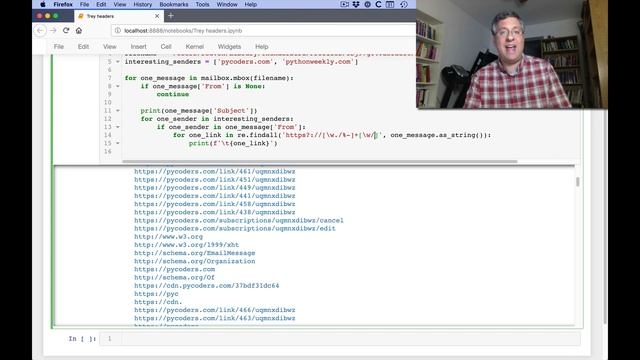The width and height of the screenshot is (640, 360).
Task: Click 'continue' on code line 9
Action: coord(173,94)
